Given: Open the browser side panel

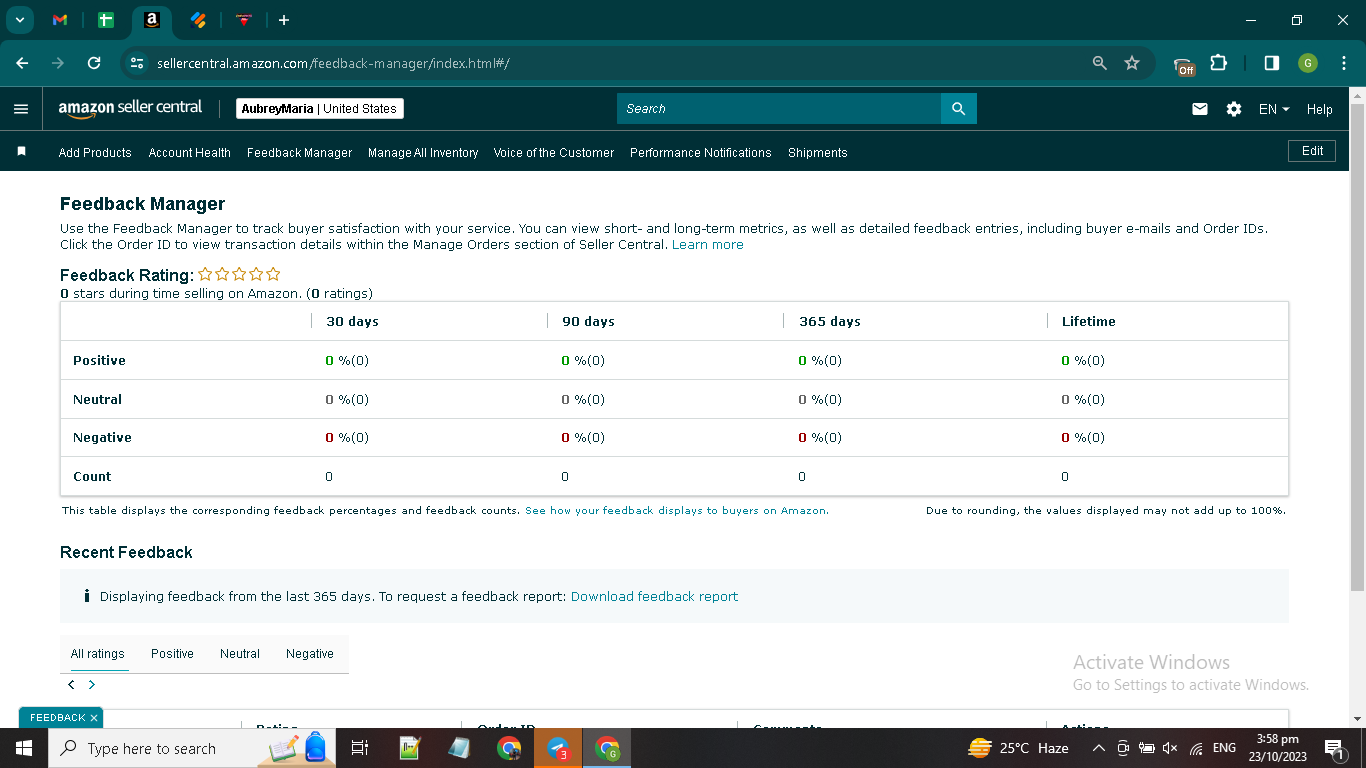Looking at the screenshot, I should (x=1271, y=63).
